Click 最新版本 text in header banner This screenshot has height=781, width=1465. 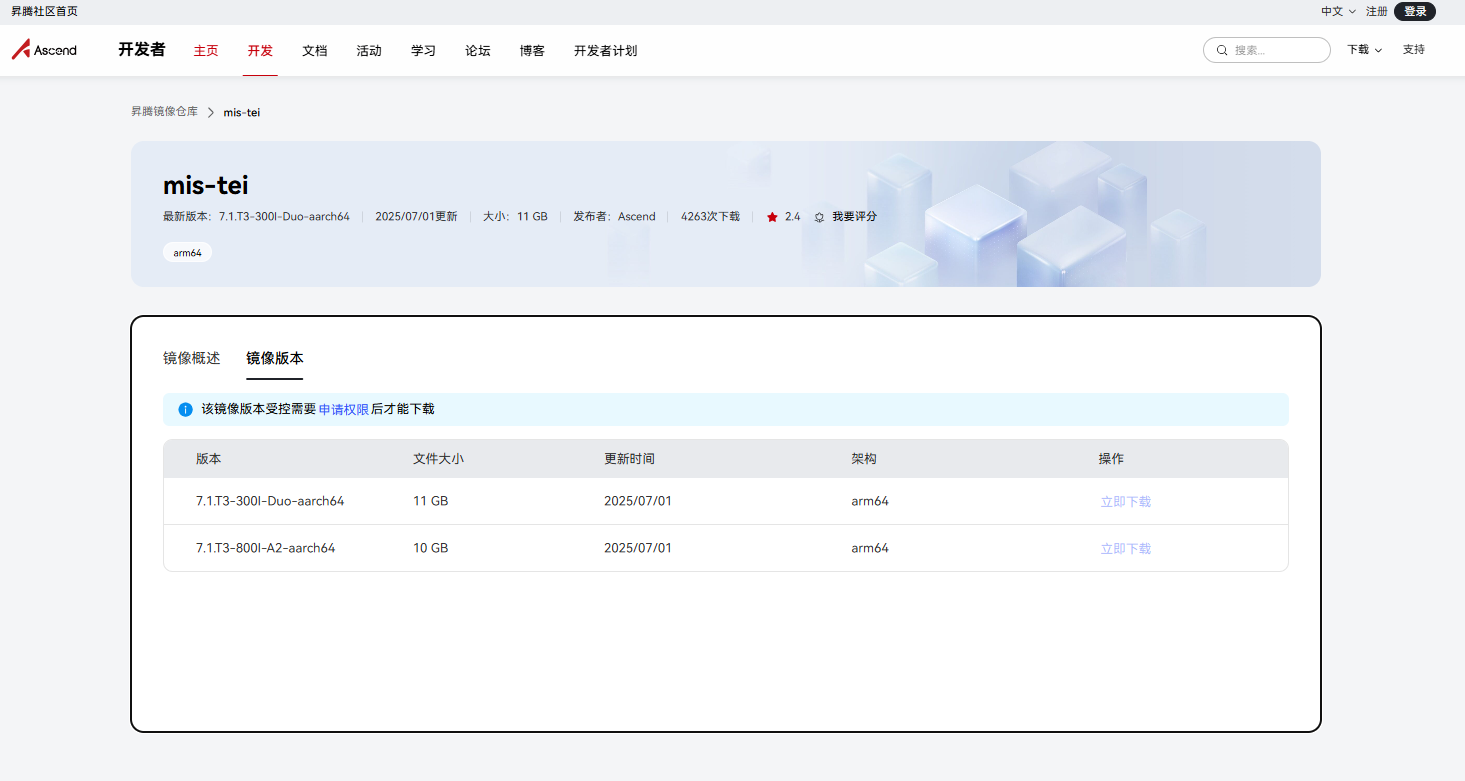257,217
